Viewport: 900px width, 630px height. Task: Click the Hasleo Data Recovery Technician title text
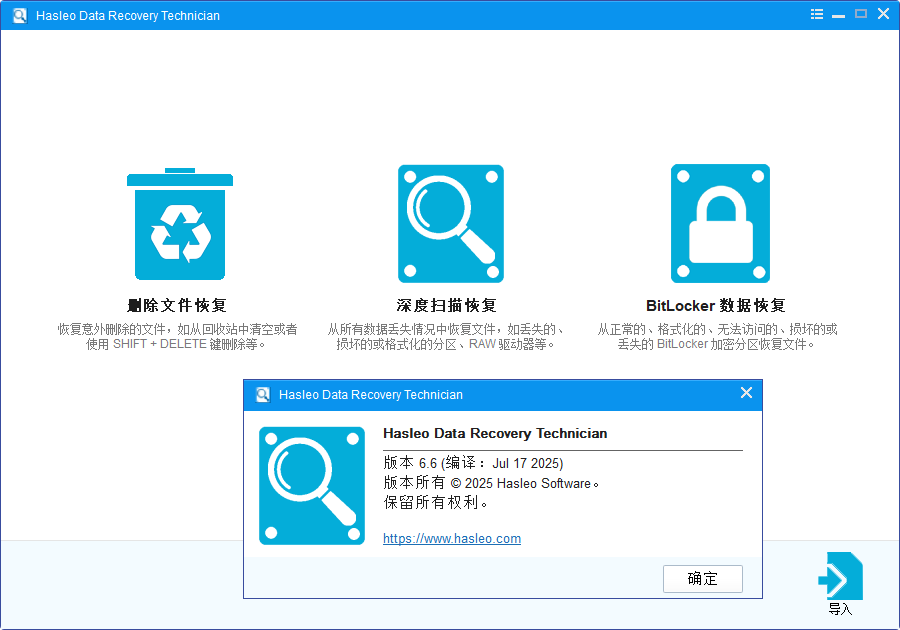point(495,433)
